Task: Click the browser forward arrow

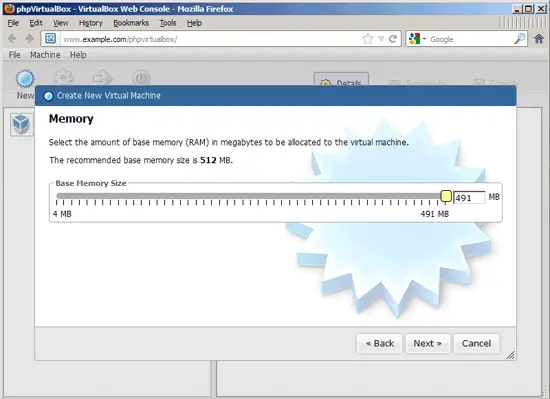Action: coord(29,39)
